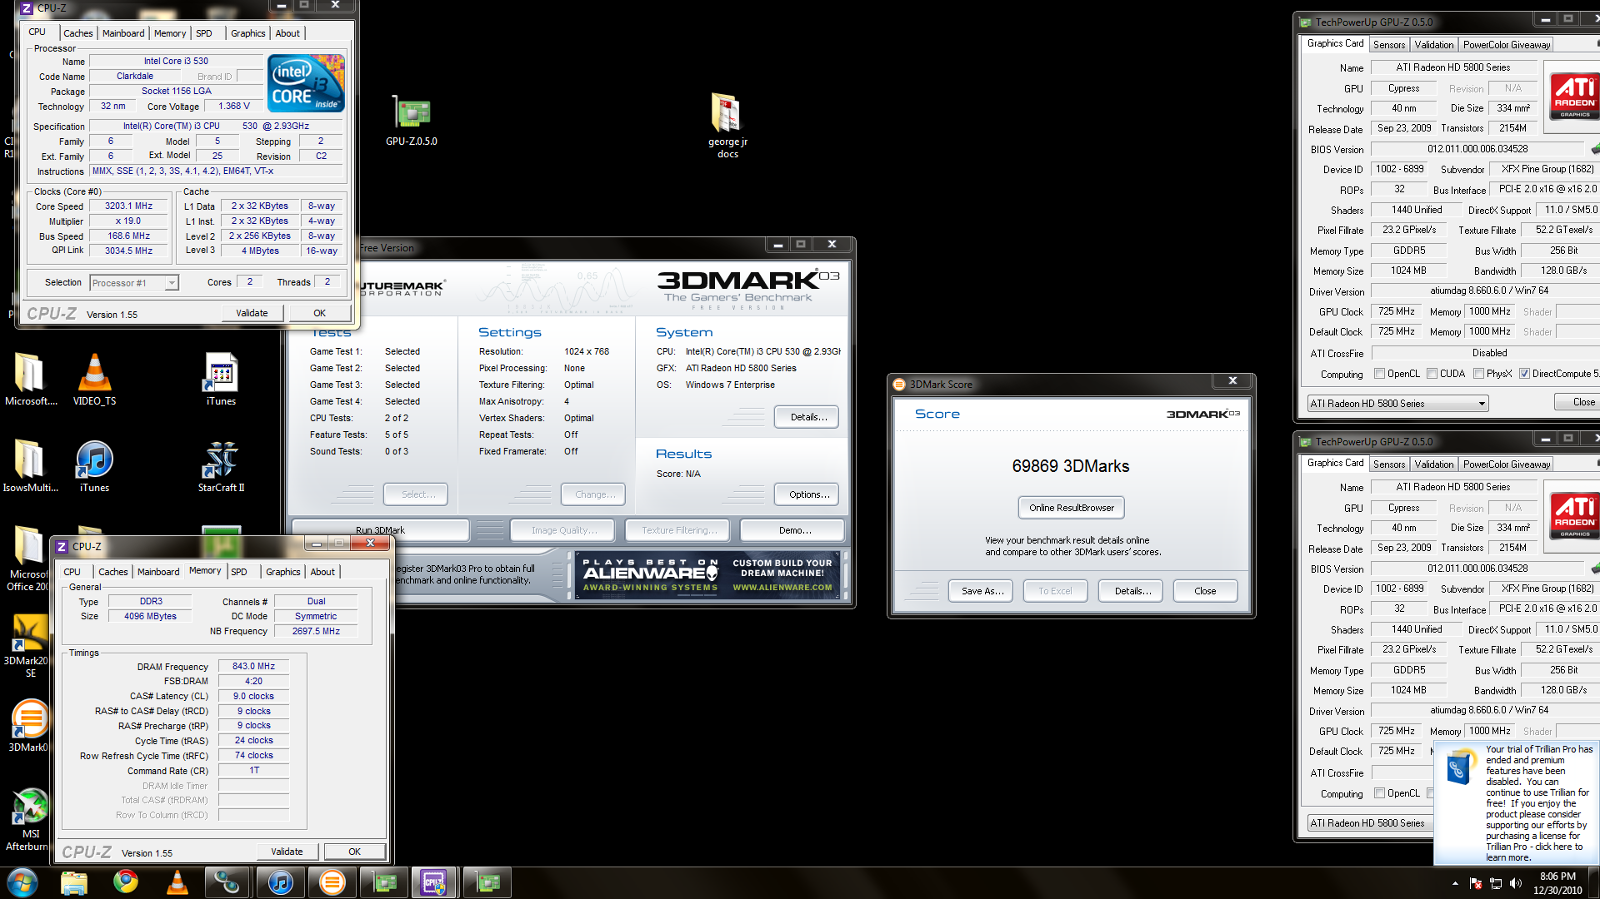Viewport: 1600px width, 899px height.
Task: Click the DRAM Frequency value 843.0 MHz
Action: [254, 666]
